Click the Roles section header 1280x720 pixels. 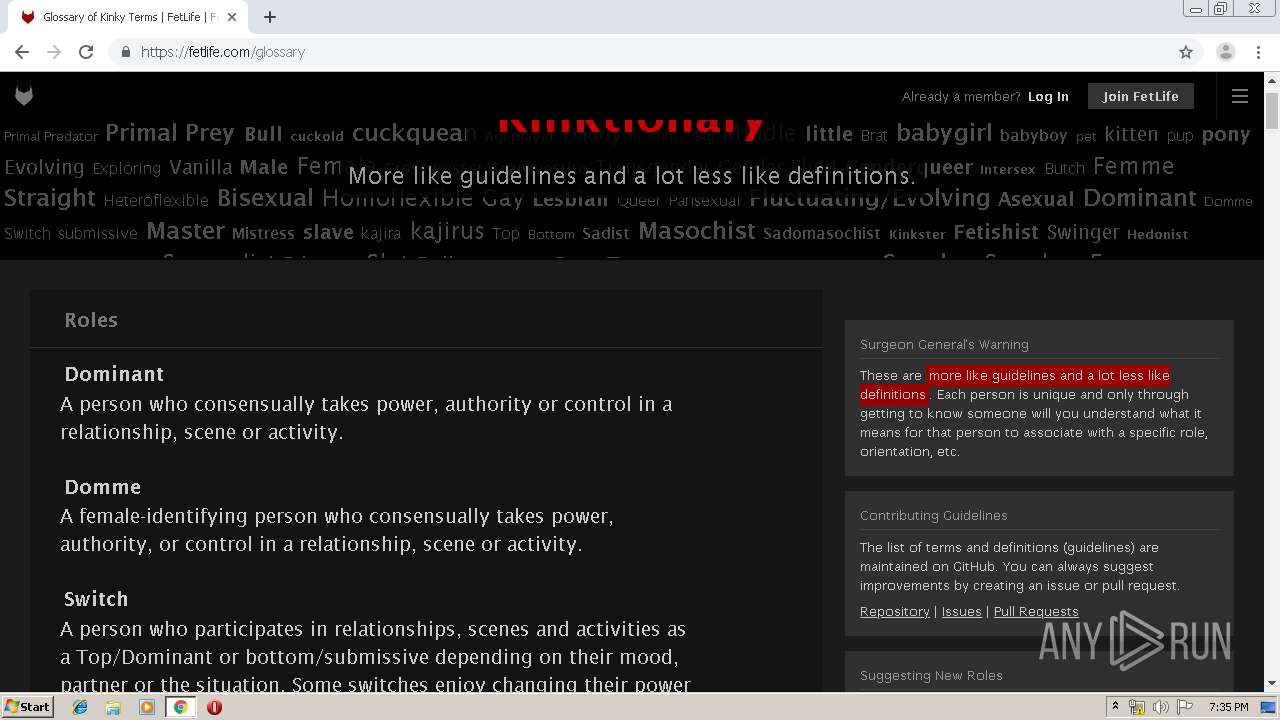pyautogui.click(x=91, y=320)
